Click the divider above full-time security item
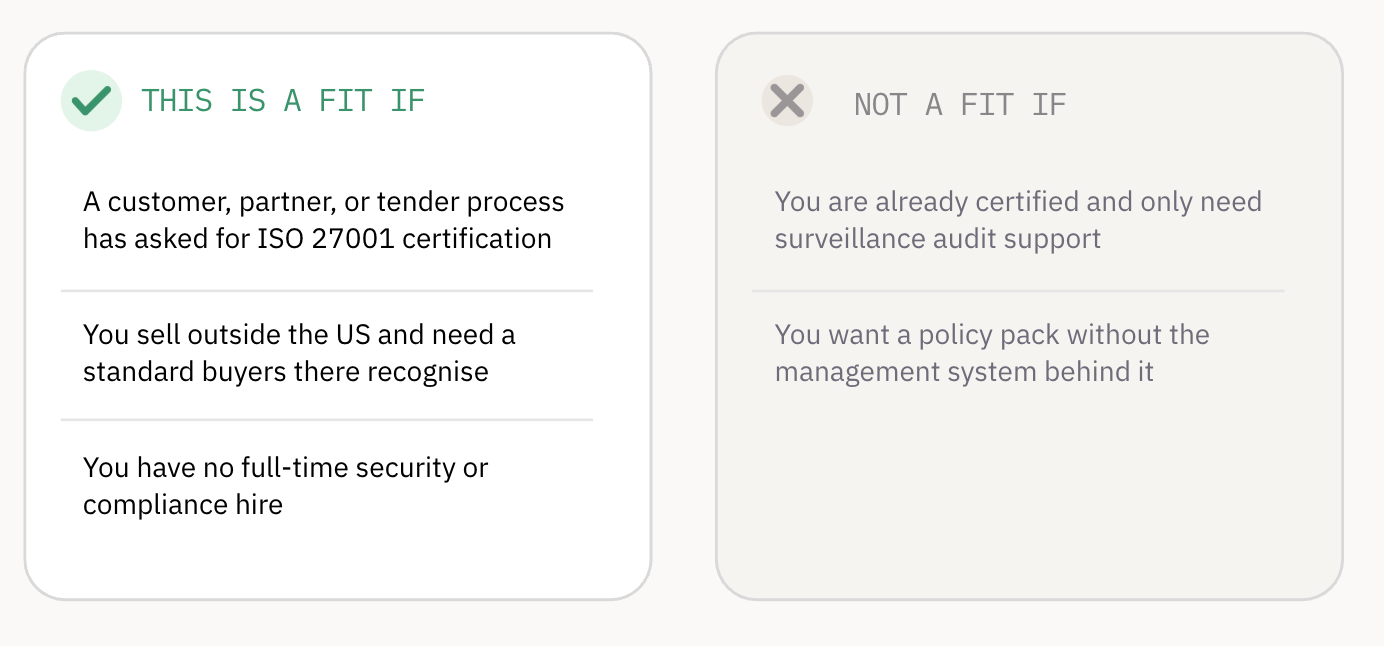1384x646 pixels. pyautogui.click(x=327, y=420)
